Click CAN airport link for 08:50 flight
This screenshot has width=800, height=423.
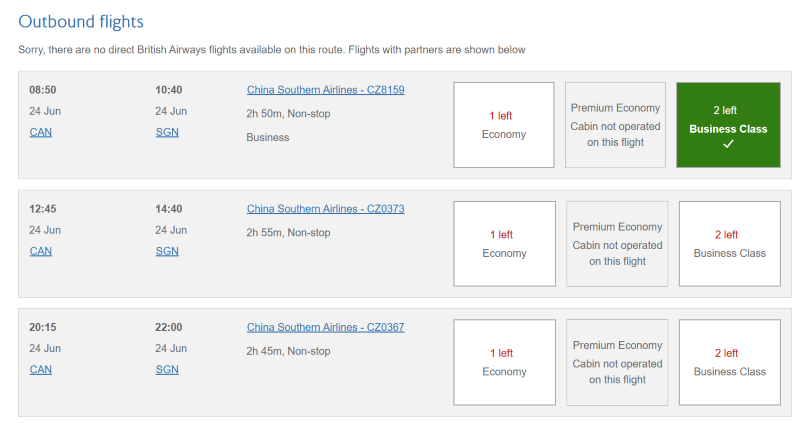pyautogui.click(x=41, y=132)
